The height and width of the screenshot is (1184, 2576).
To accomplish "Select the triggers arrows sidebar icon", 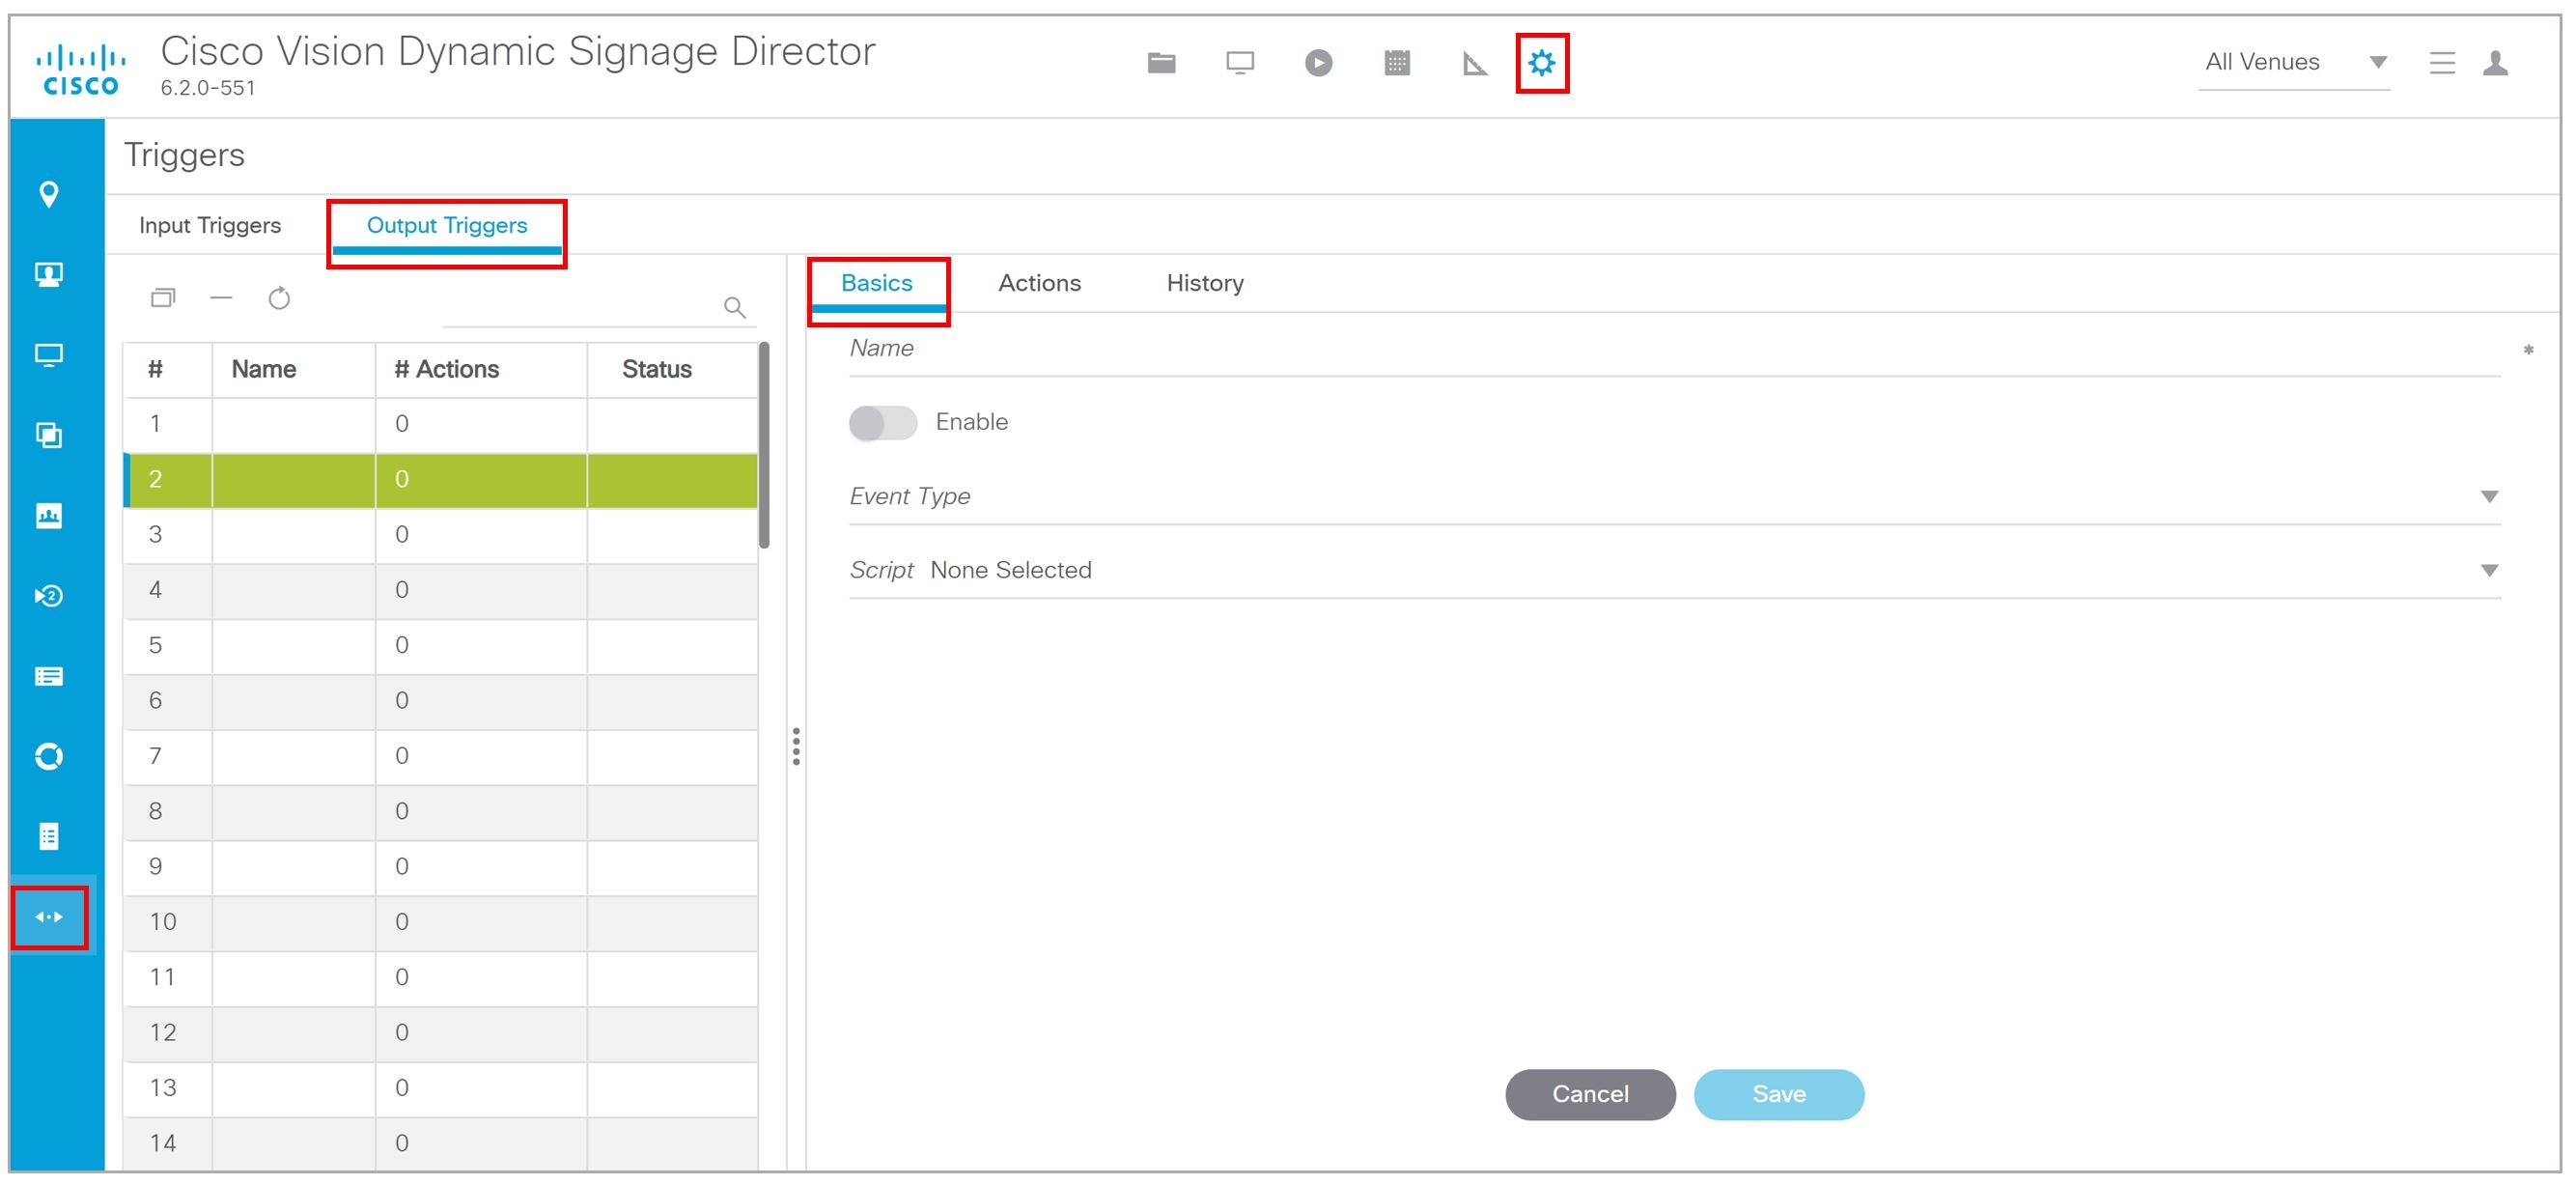I will (x=49, y=917).
